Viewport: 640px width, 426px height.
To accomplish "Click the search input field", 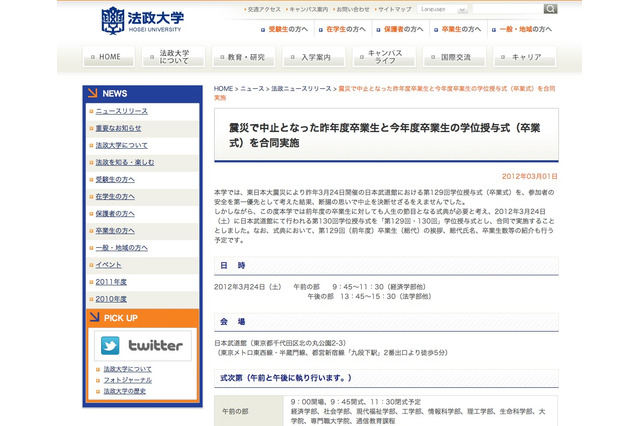I will click(508, 9).
